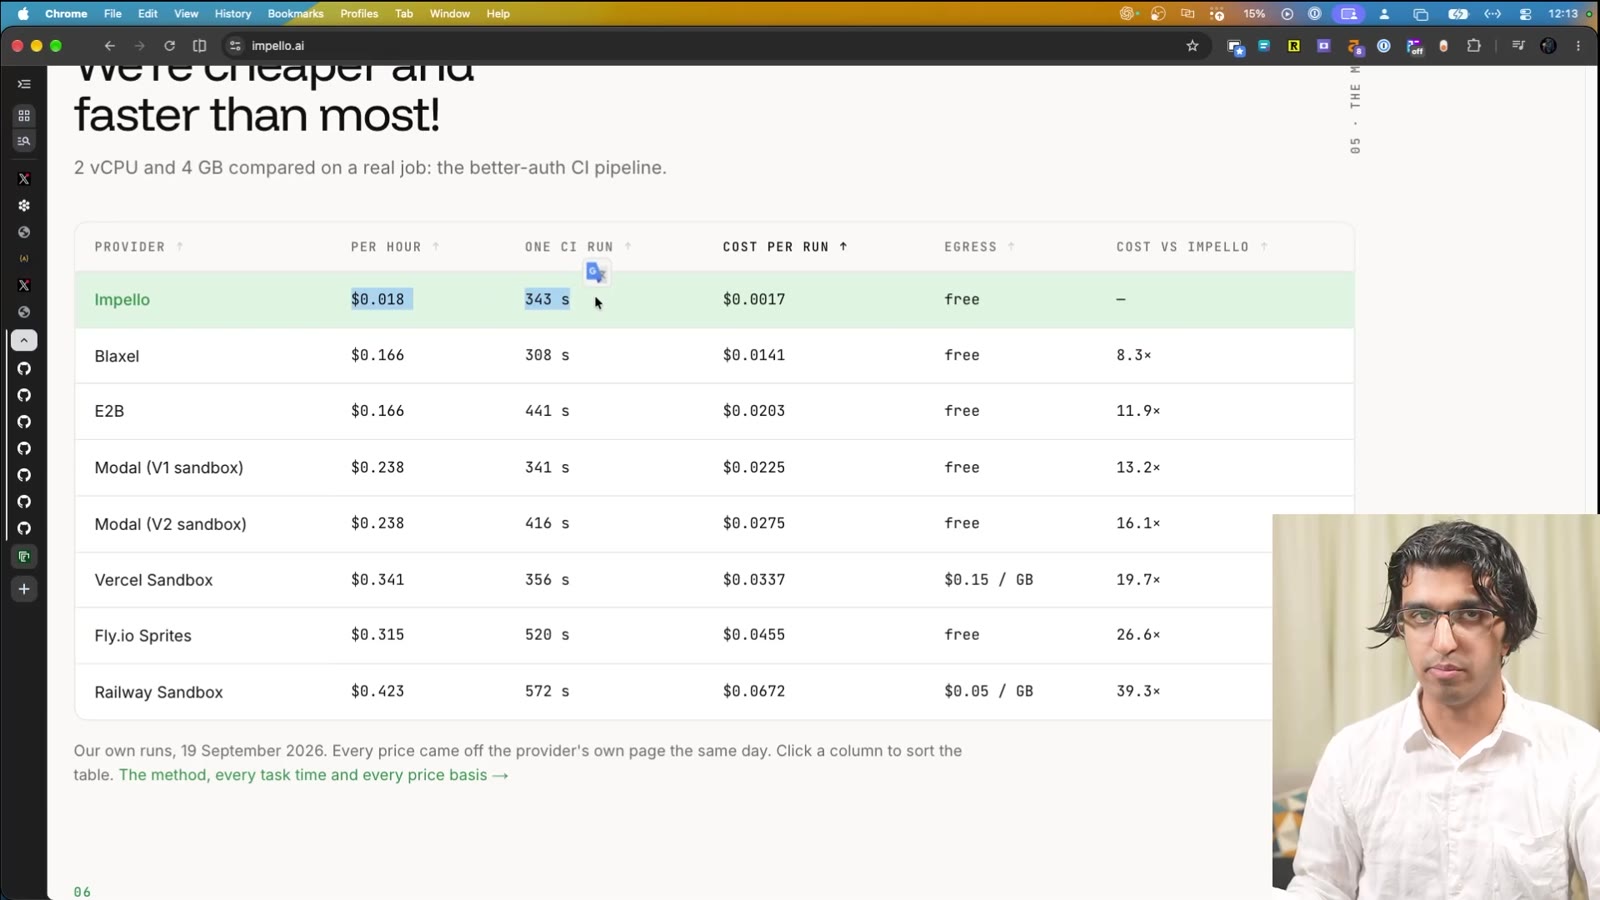Bookmark this page with the star
This screenshot has width=1600, height=900.
pyautogui.click(x=1192, y=46)
